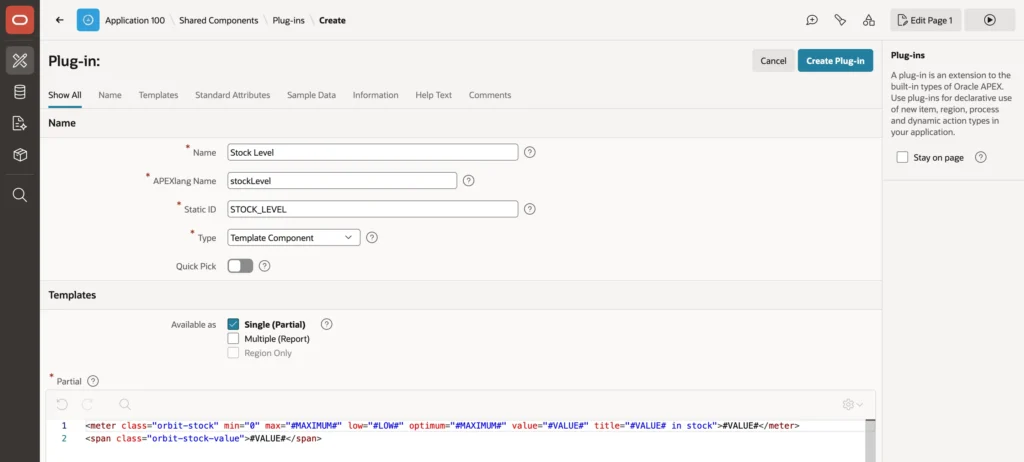Open Application 100 breadcrumb link
The height and width of the screenshot is (462, 1024).
pyautogui.click(x=135, y=20)
